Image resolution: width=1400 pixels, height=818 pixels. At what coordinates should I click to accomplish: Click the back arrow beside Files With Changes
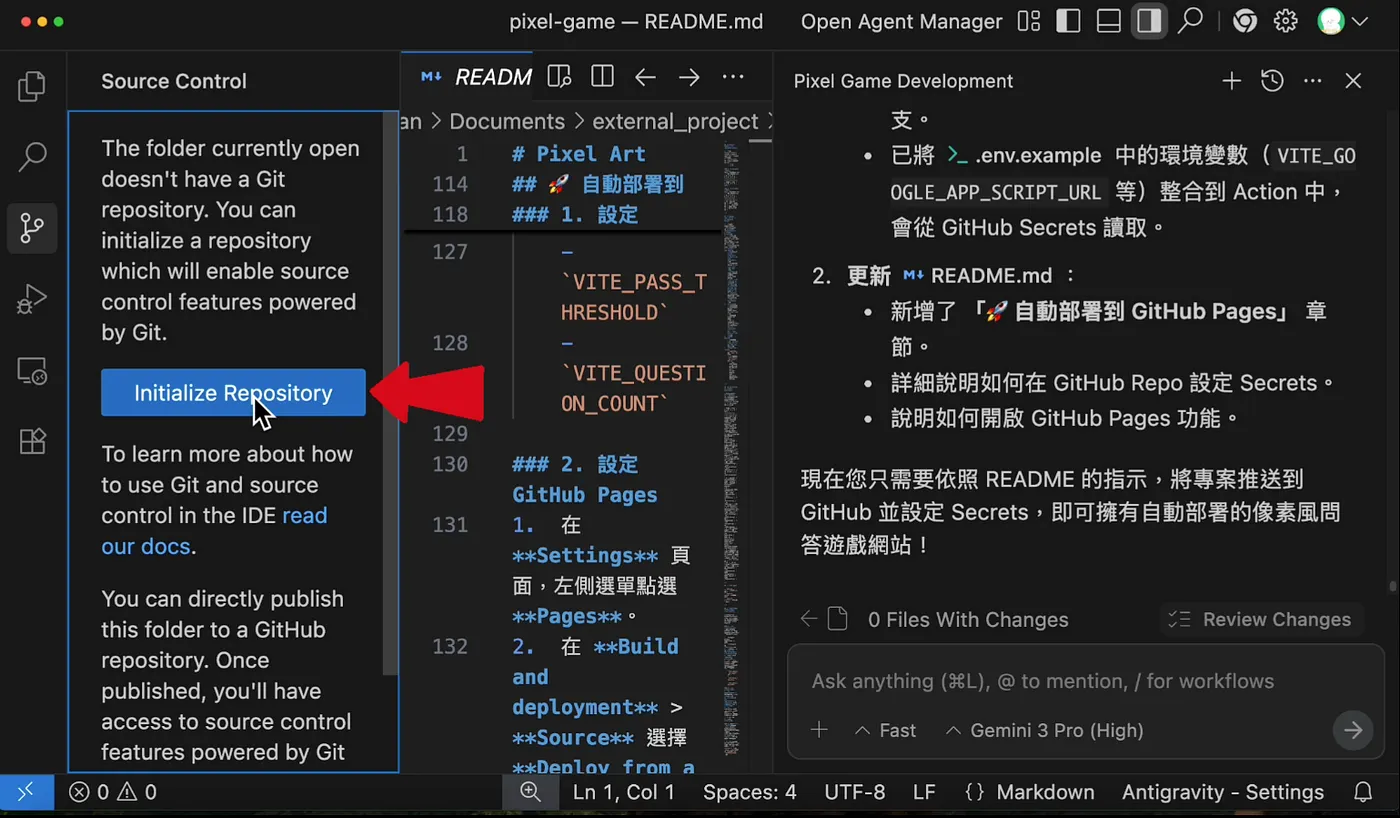coord(809,620)
